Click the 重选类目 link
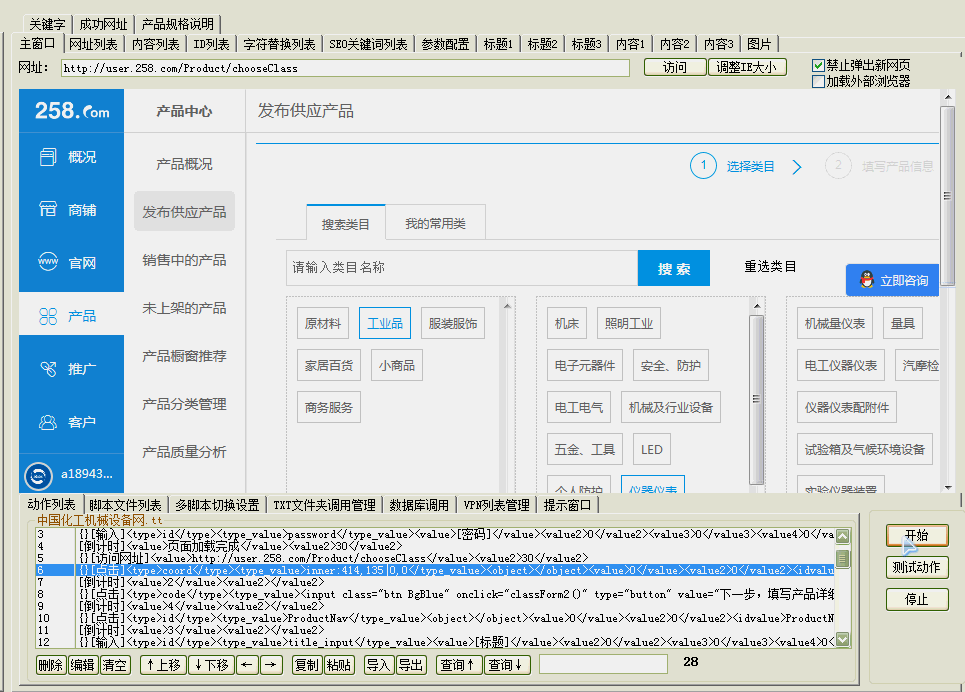Viewport: 965px width, 692px height. (770, 267)
